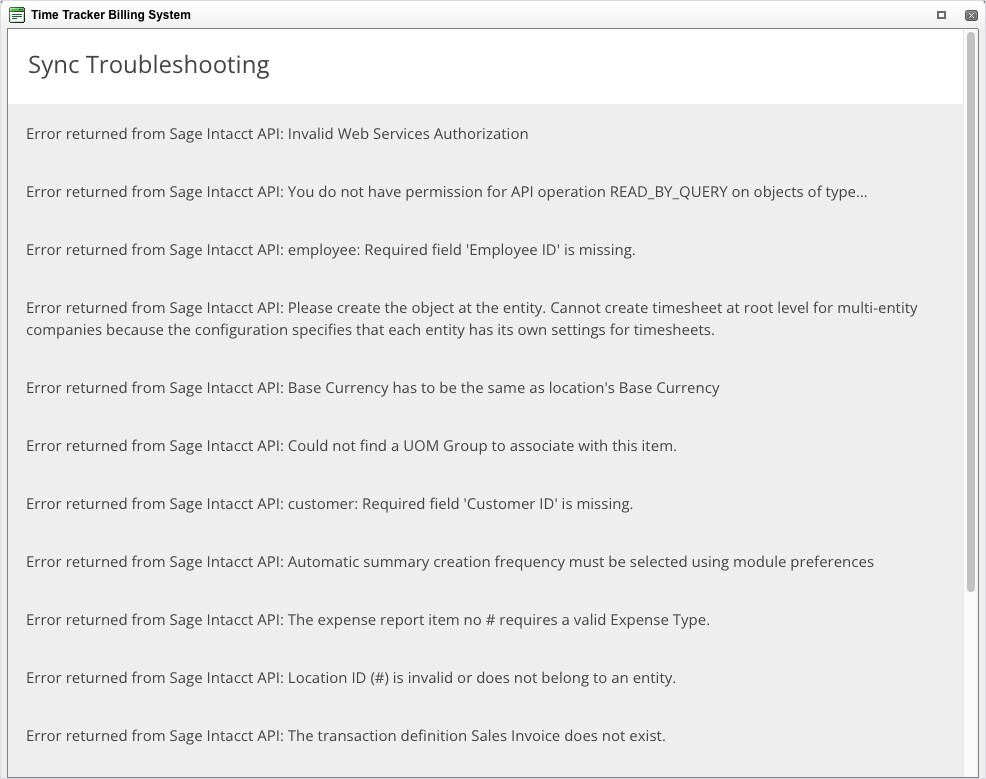
Task: Click the window title text
Action: click(x=111, y=15)
